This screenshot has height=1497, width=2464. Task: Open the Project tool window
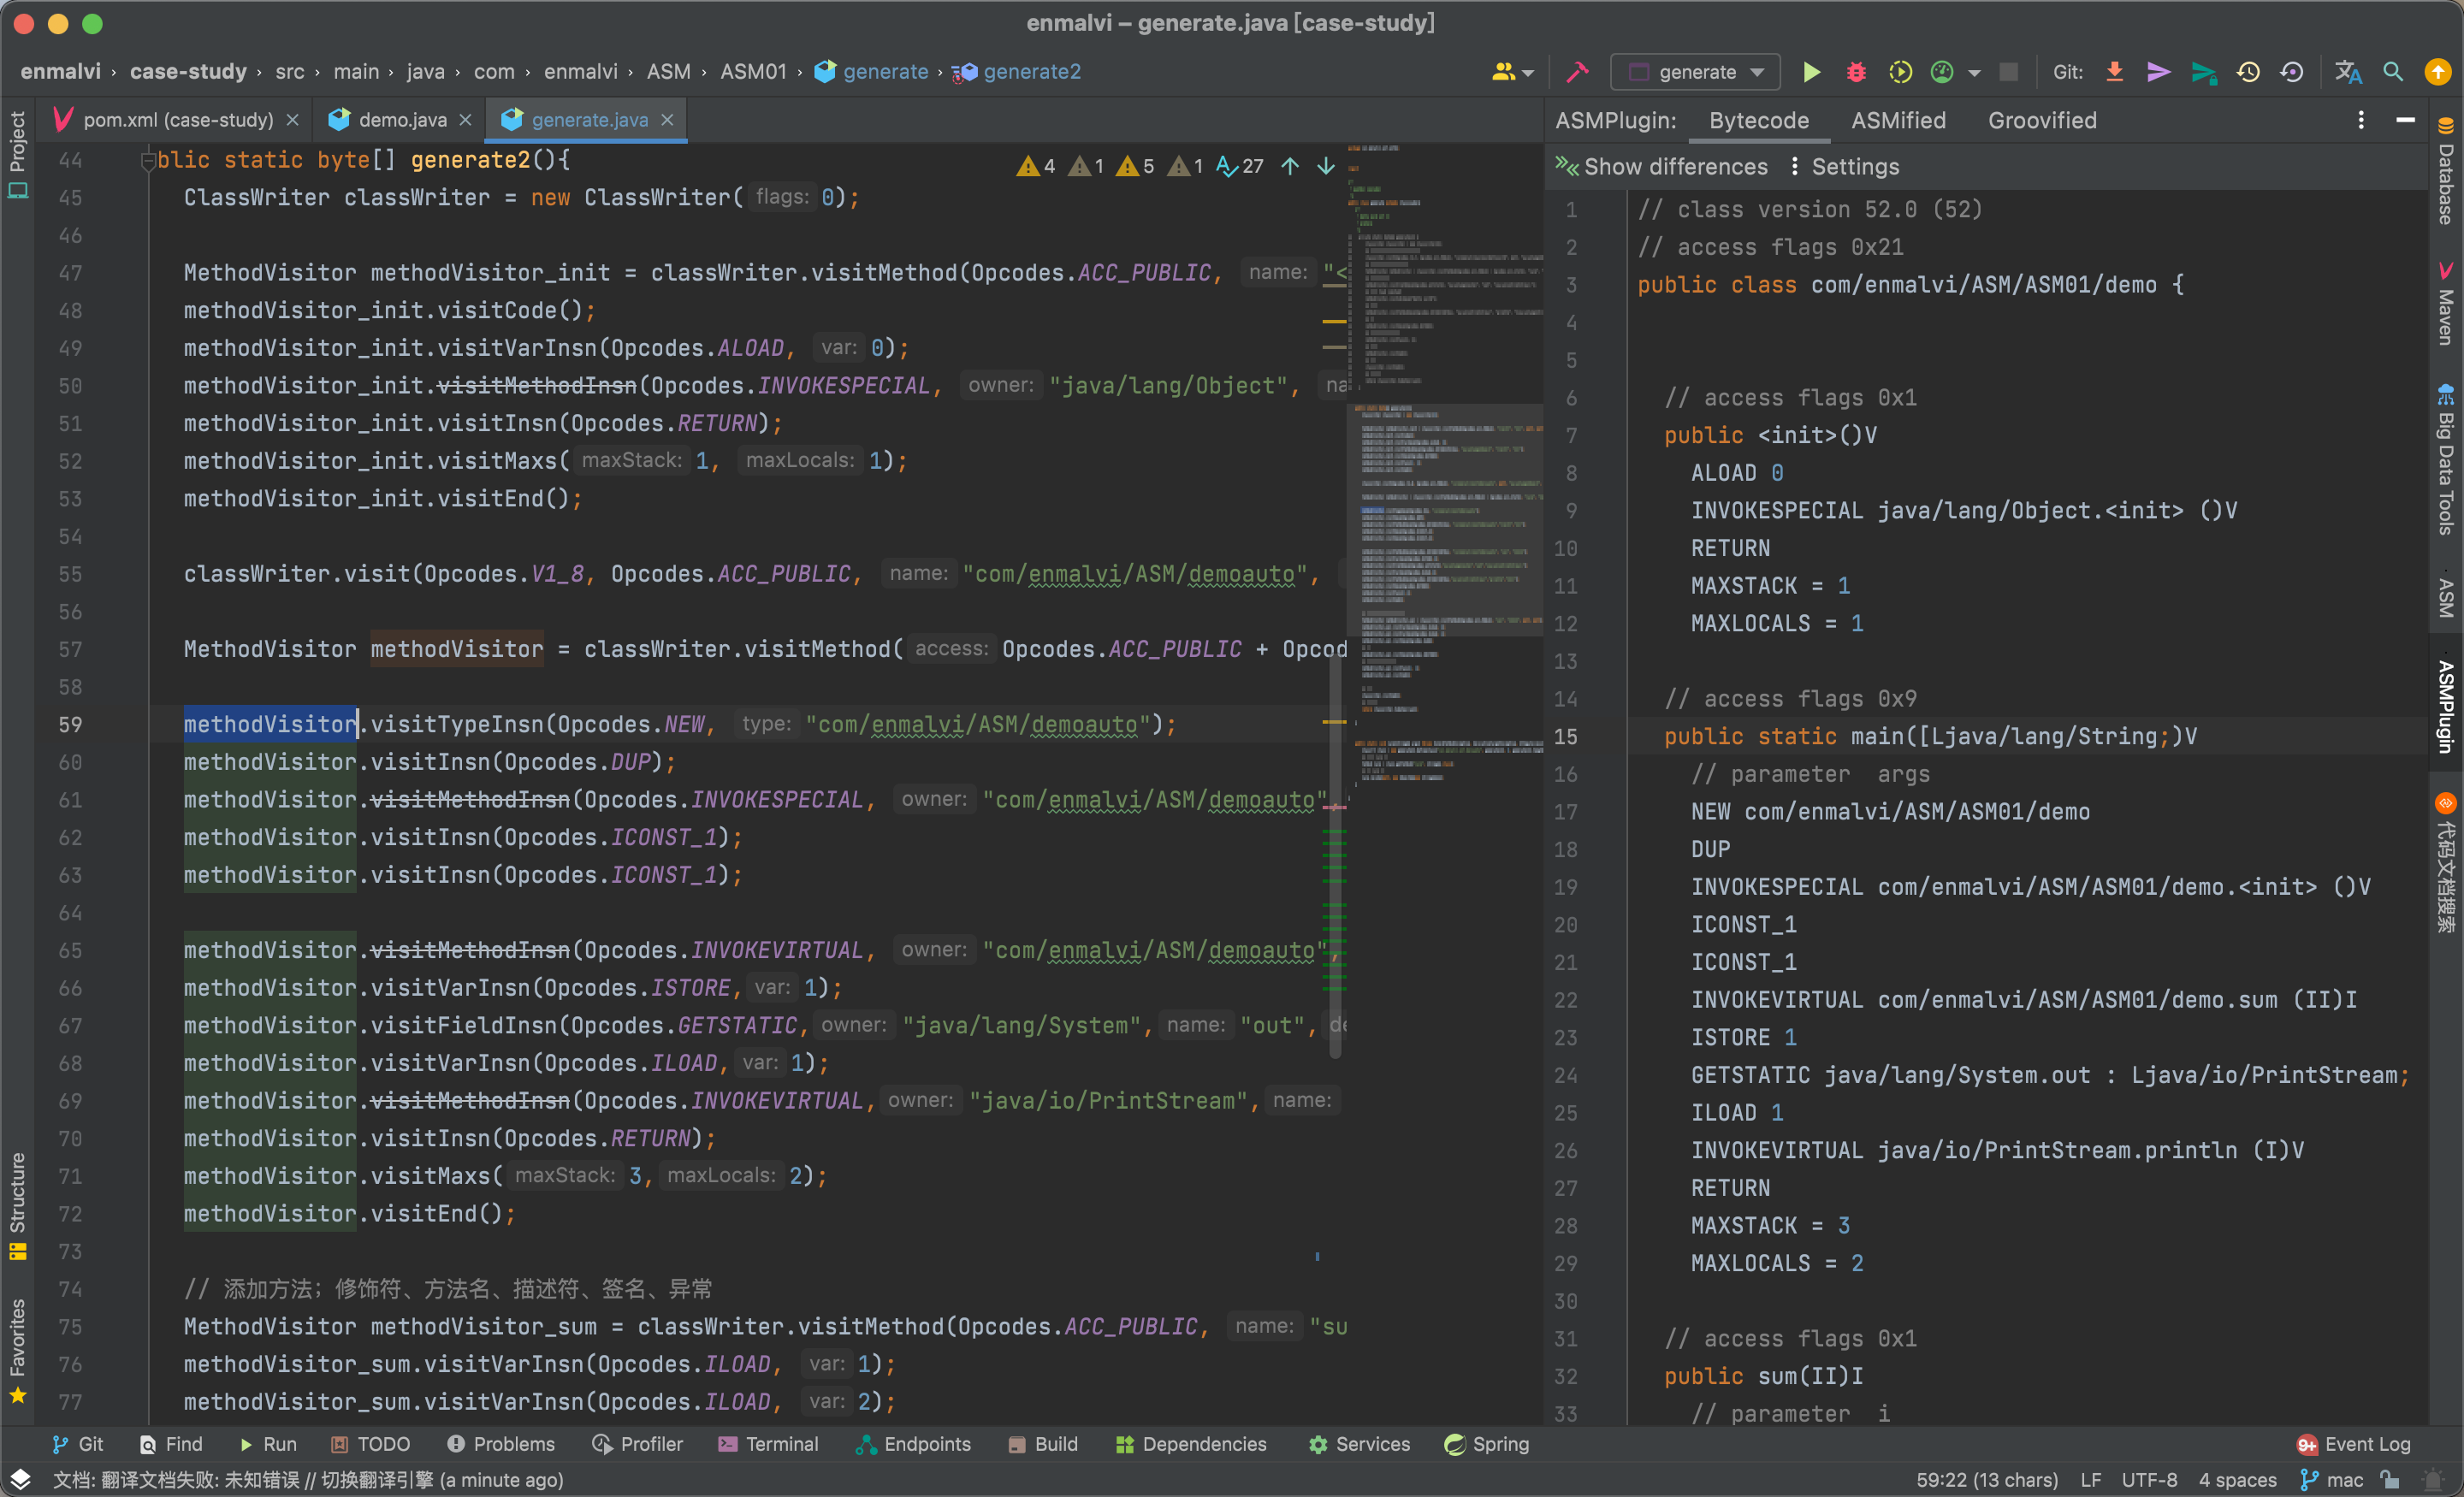coord(17,154)
